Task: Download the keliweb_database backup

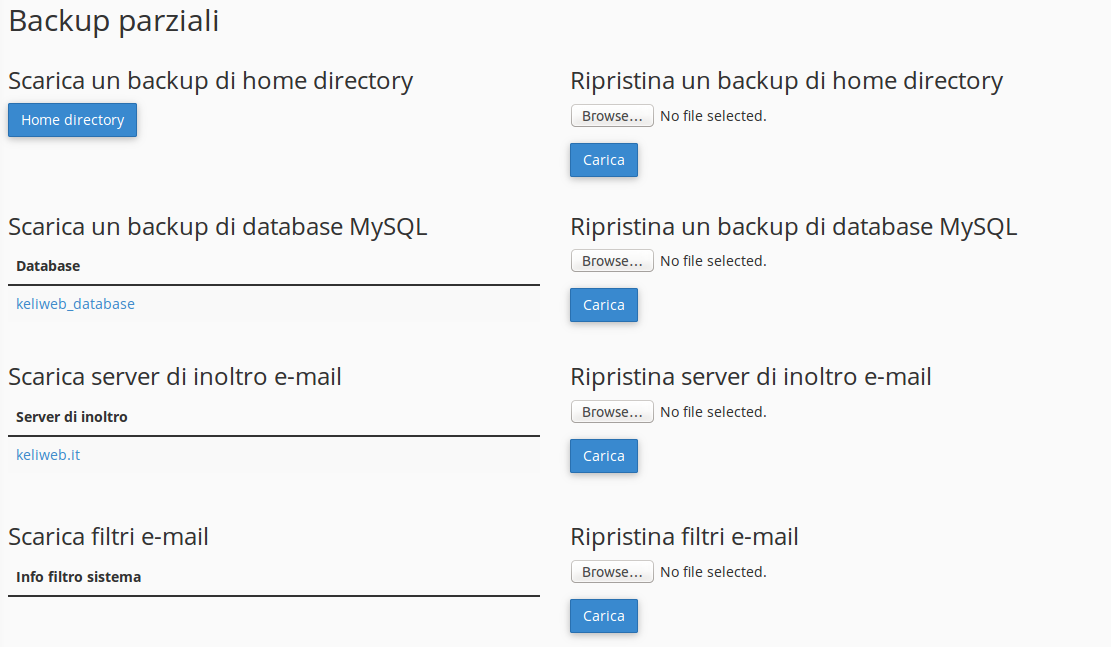Action: (75, 304)
